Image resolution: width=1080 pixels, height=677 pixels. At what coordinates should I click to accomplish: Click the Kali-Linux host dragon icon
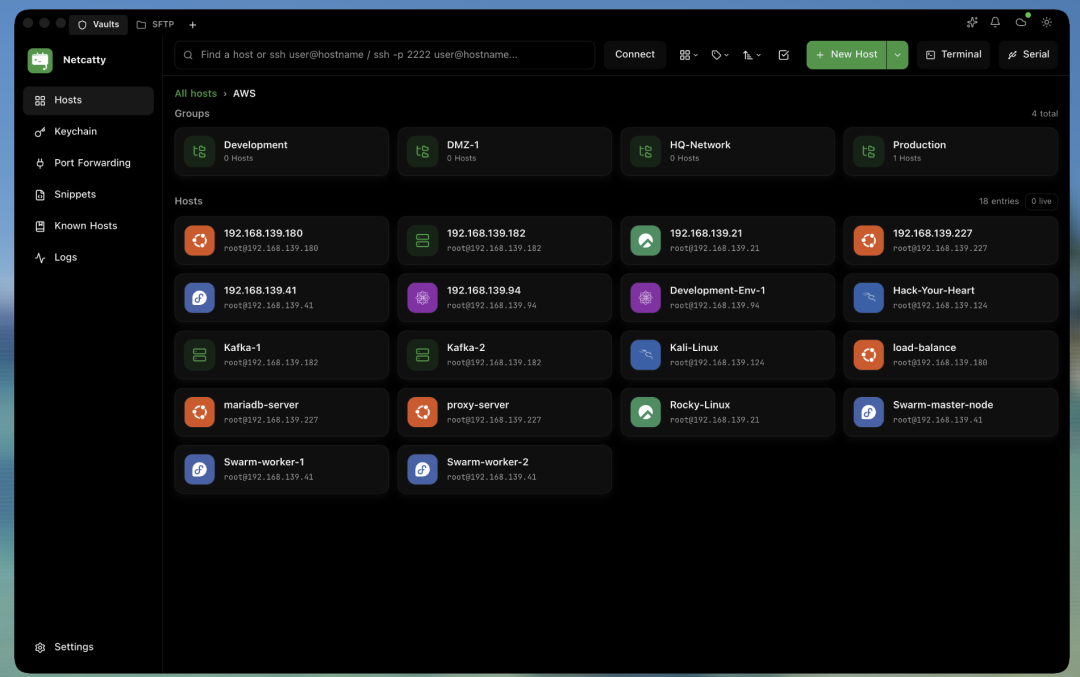point(645,355)
